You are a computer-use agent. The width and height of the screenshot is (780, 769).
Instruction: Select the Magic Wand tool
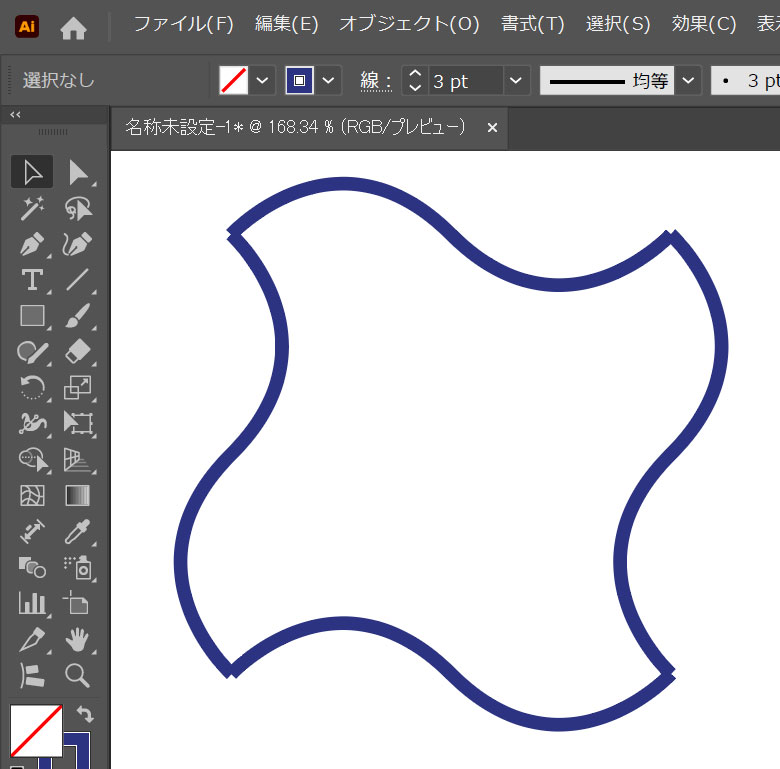point(32,208)
